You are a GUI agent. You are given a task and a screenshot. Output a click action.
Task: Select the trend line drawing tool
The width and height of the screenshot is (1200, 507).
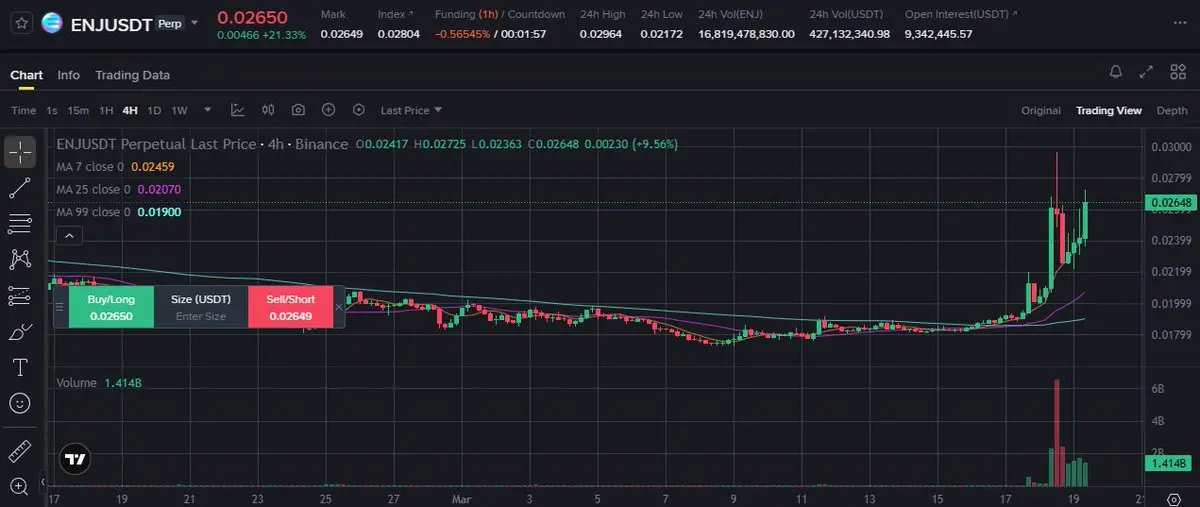click(x=19, y=188)
